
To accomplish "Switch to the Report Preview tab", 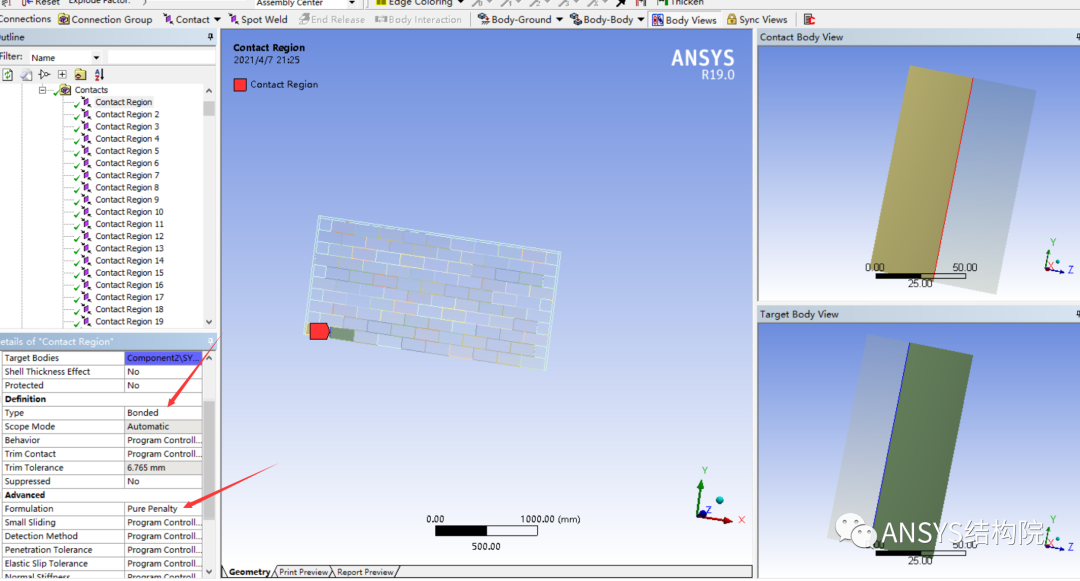I will [x=365, y=571].
